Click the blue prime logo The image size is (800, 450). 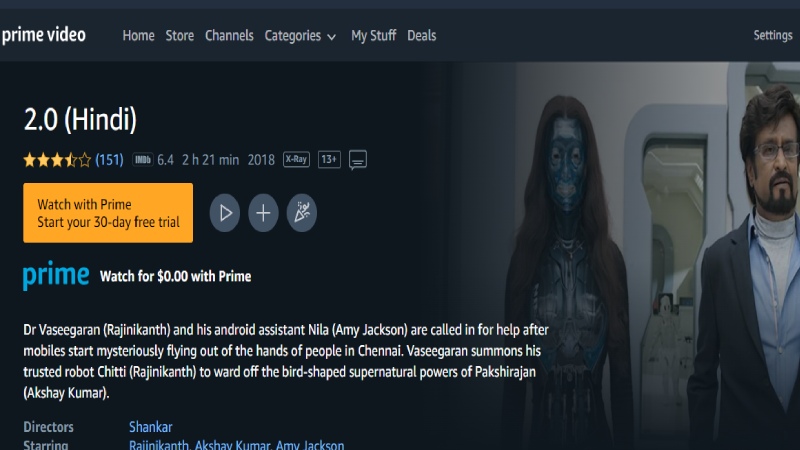click(56, 275)
